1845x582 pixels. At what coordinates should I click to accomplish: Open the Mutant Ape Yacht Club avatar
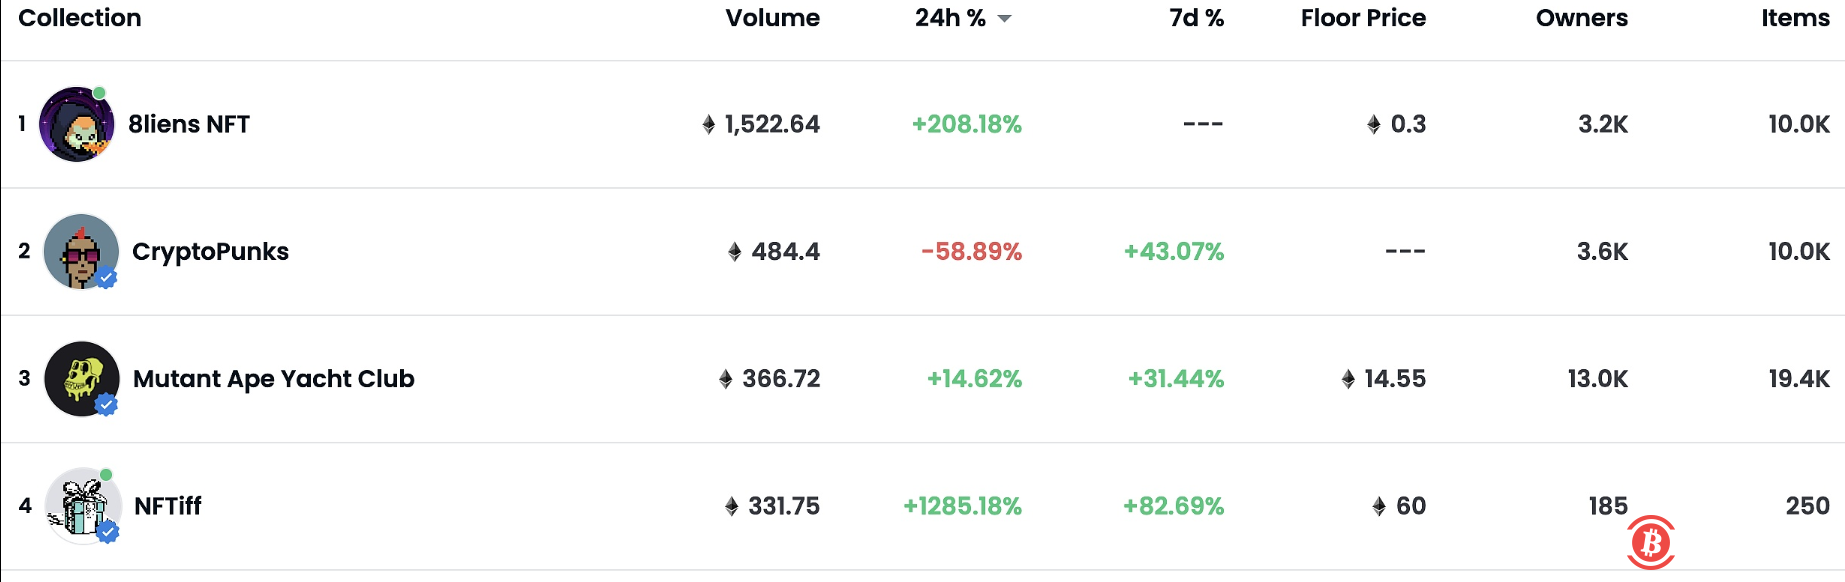(x=81, y=378)
